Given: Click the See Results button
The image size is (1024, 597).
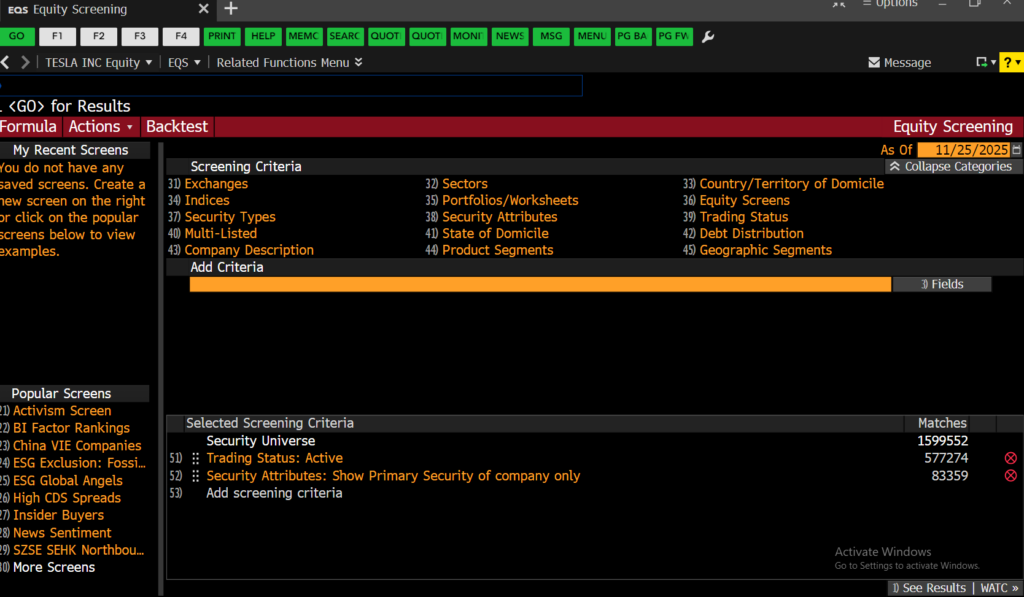Looking at the screenshot, I should pos(929,588).
